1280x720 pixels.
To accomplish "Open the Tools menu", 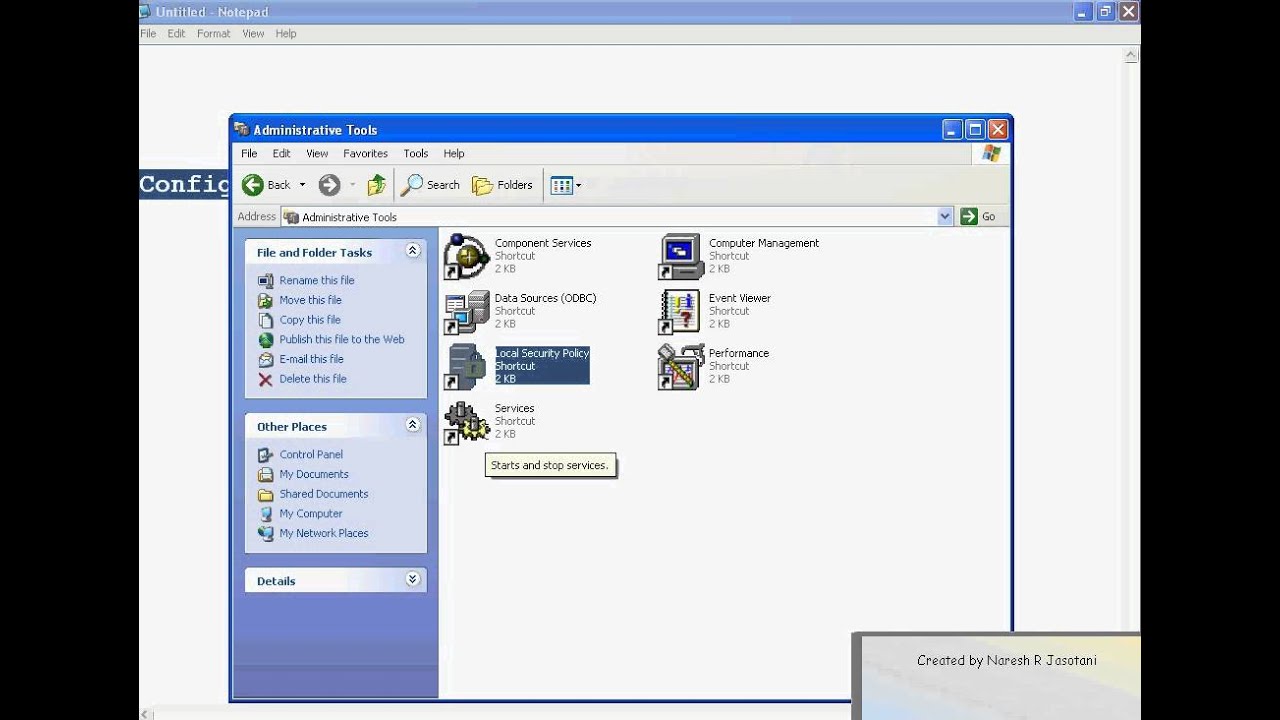I will coord(416,153).
